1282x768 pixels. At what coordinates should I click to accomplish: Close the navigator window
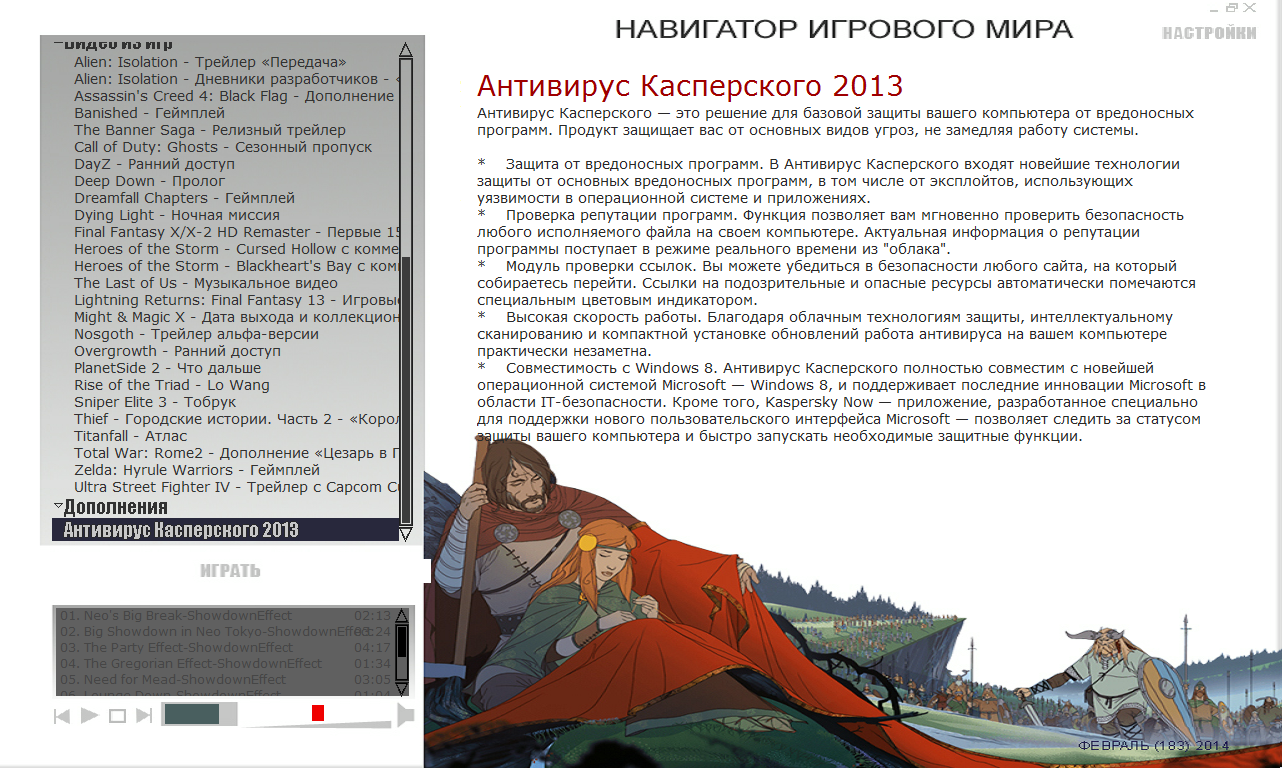(1249, 8)
